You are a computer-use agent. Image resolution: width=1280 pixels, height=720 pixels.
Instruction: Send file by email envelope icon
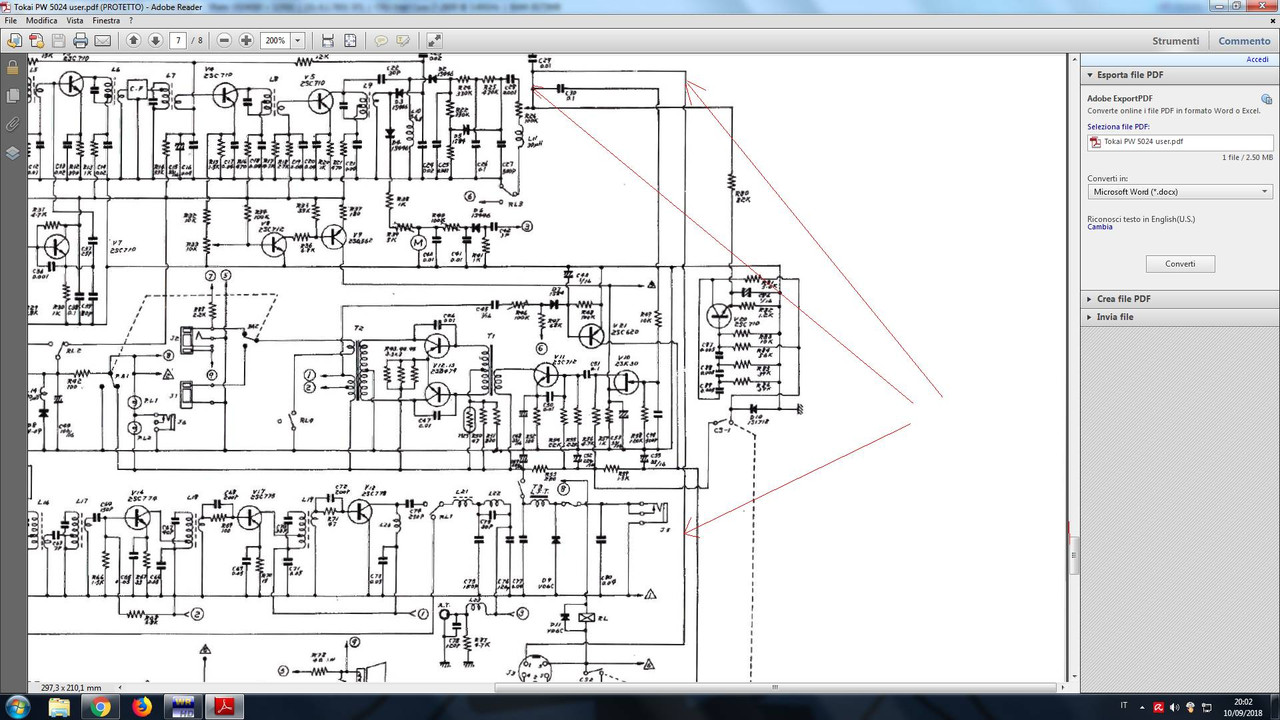click(x=102, y=41)
